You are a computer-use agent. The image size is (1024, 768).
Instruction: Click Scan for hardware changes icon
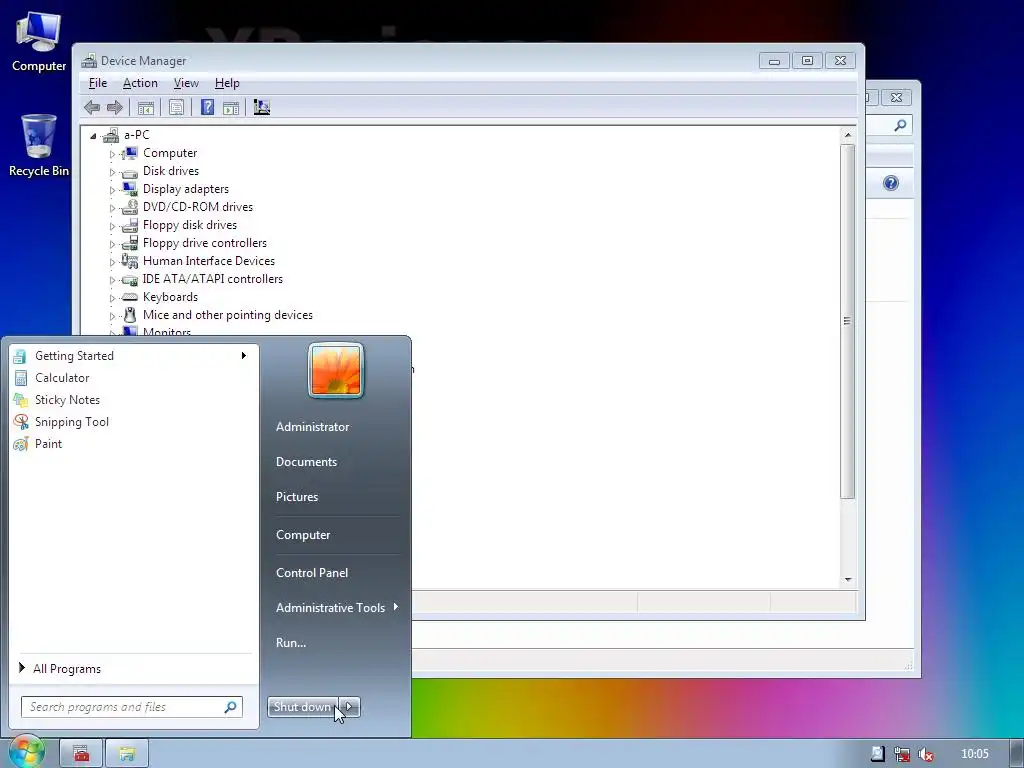tap(262, 107)
